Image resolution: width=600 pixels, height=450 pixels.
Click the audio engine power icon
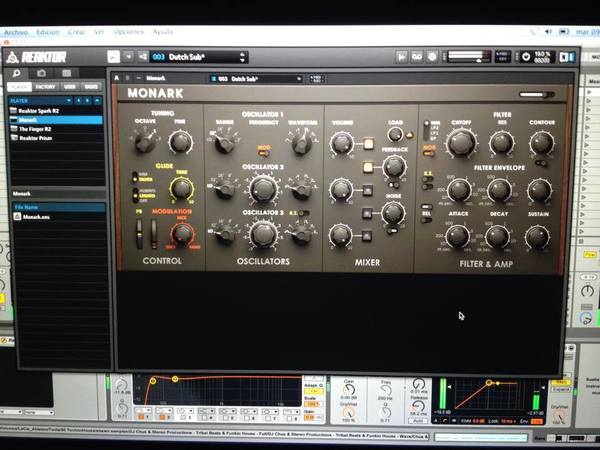[526, 57]
